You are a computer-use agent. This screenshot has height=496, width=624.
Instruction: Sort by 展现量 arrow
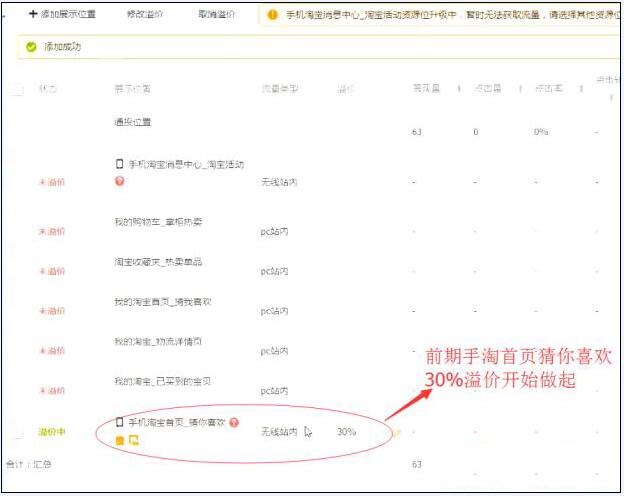click(459, 88)
